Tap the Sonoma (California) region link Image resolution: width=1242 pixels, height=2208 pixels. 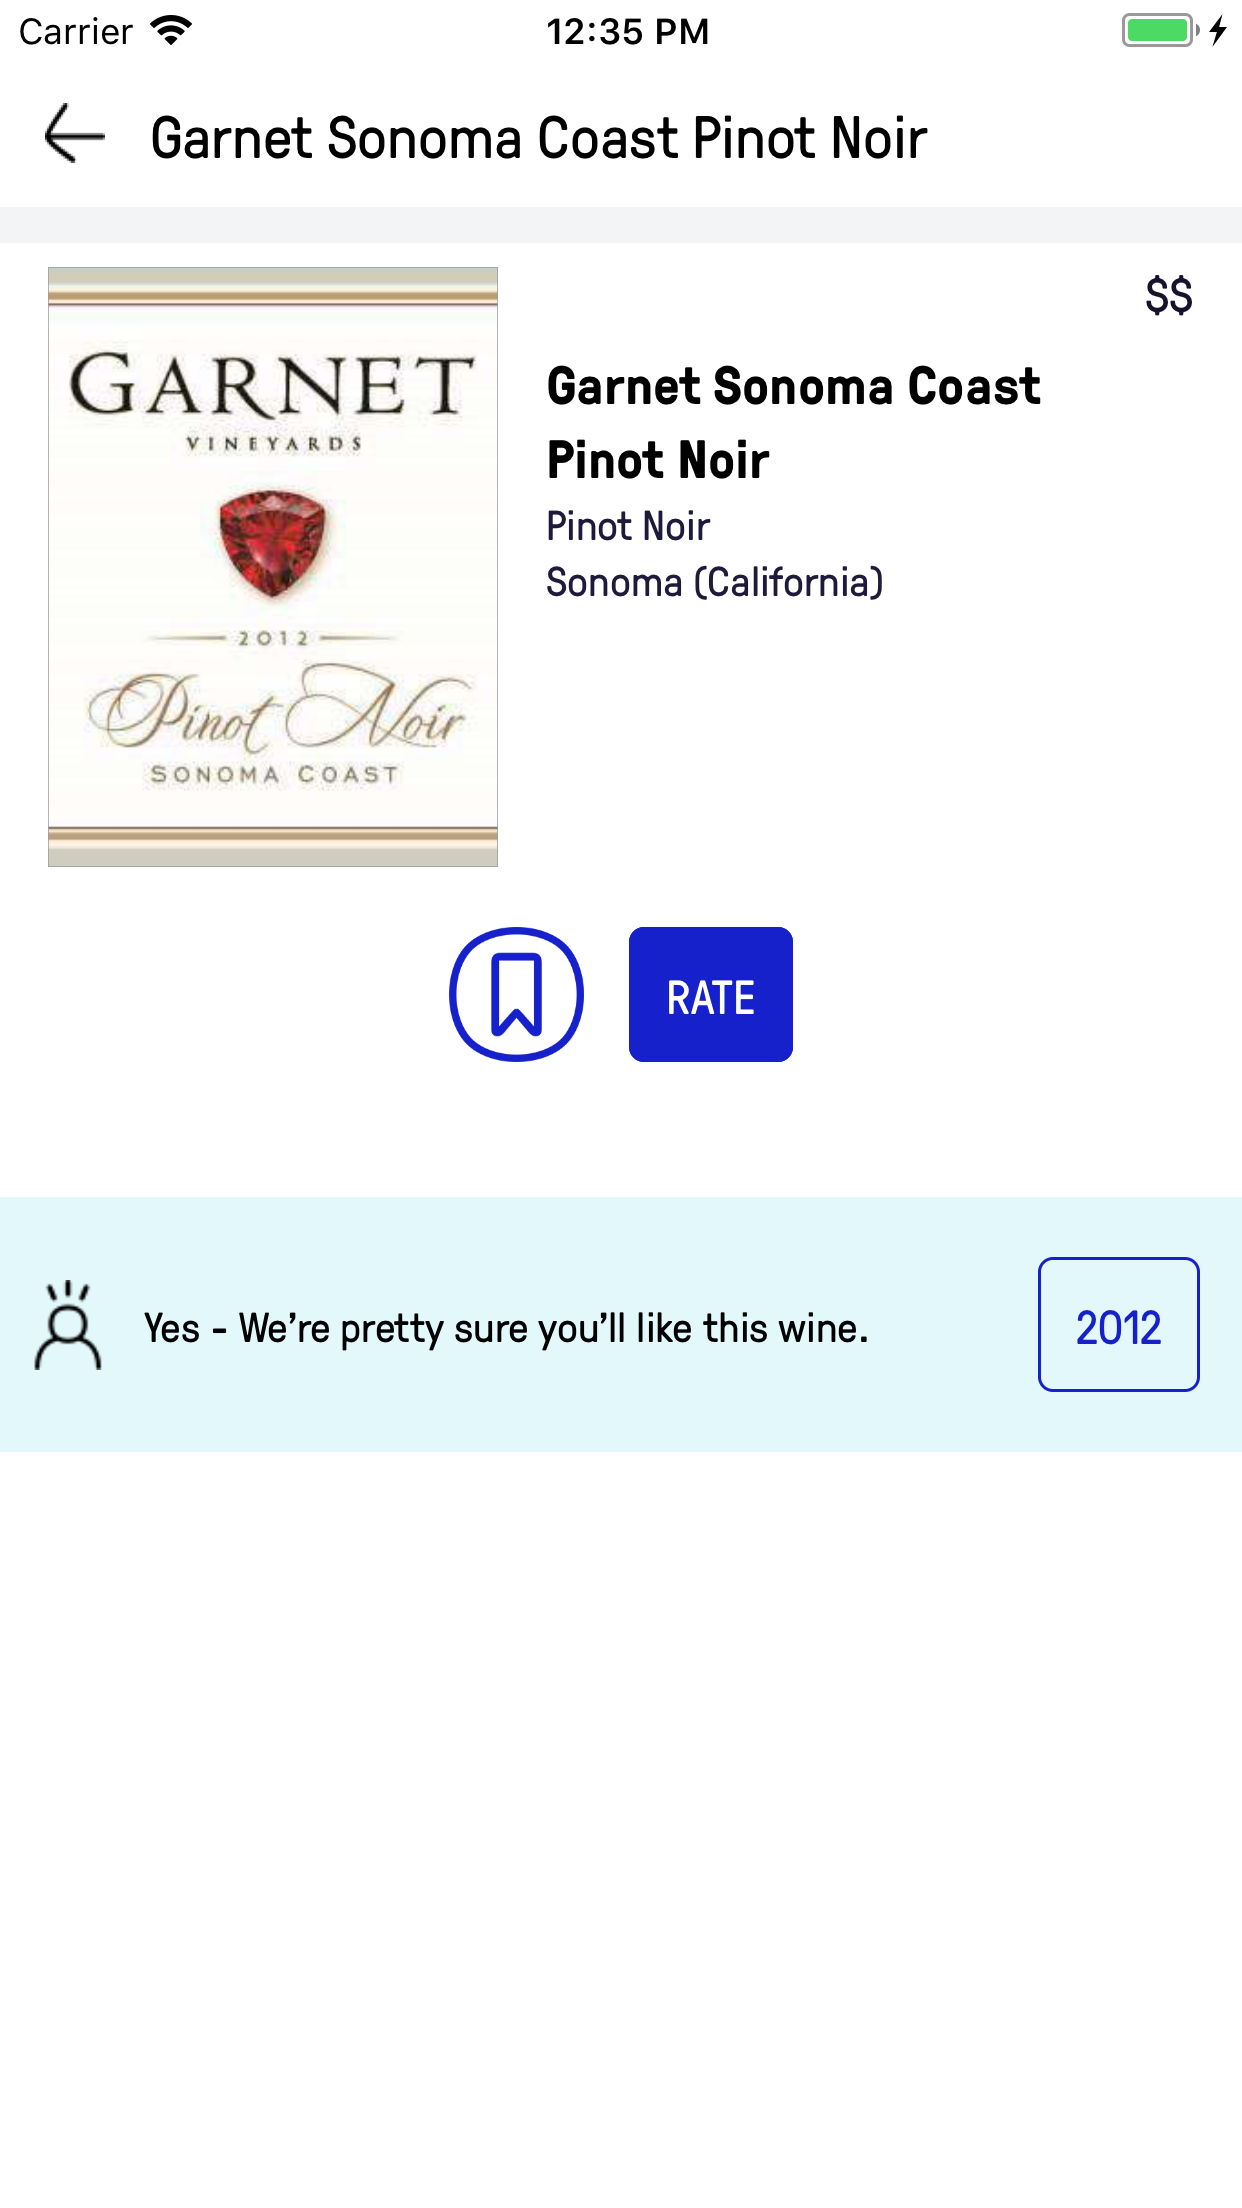coord(714,582)
